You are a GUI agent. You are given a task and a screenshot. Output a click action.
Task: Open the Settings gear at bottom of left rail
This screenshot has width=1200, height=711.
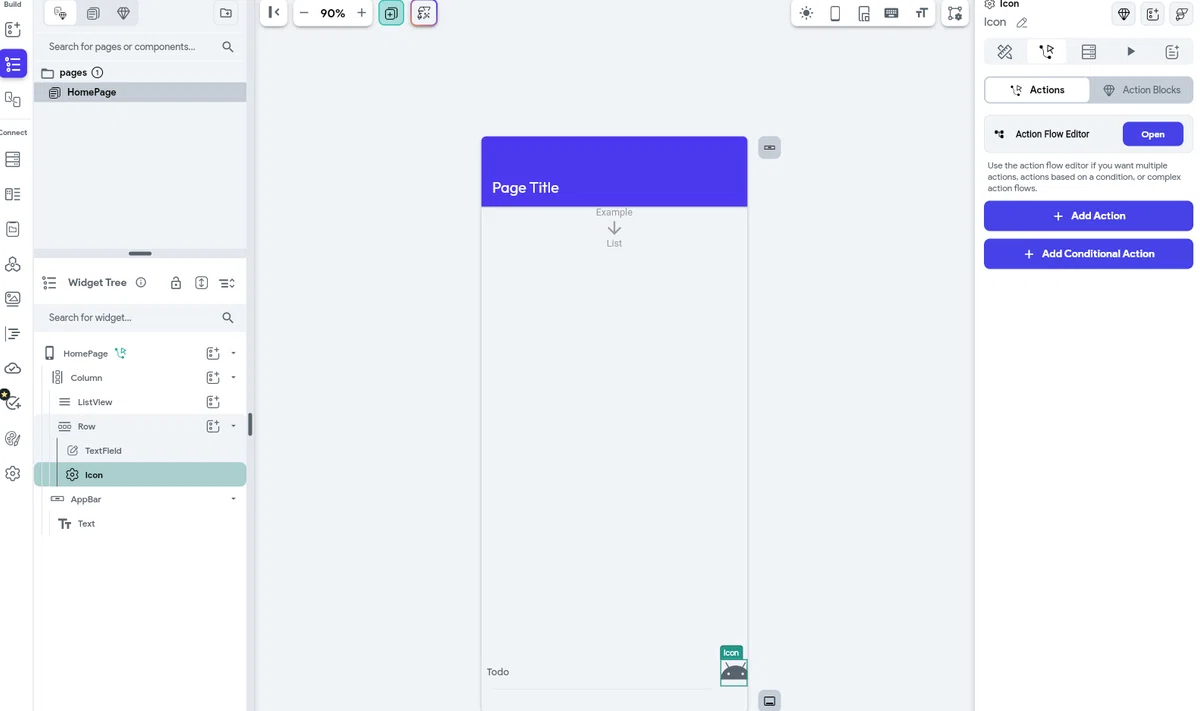(13, 473)
